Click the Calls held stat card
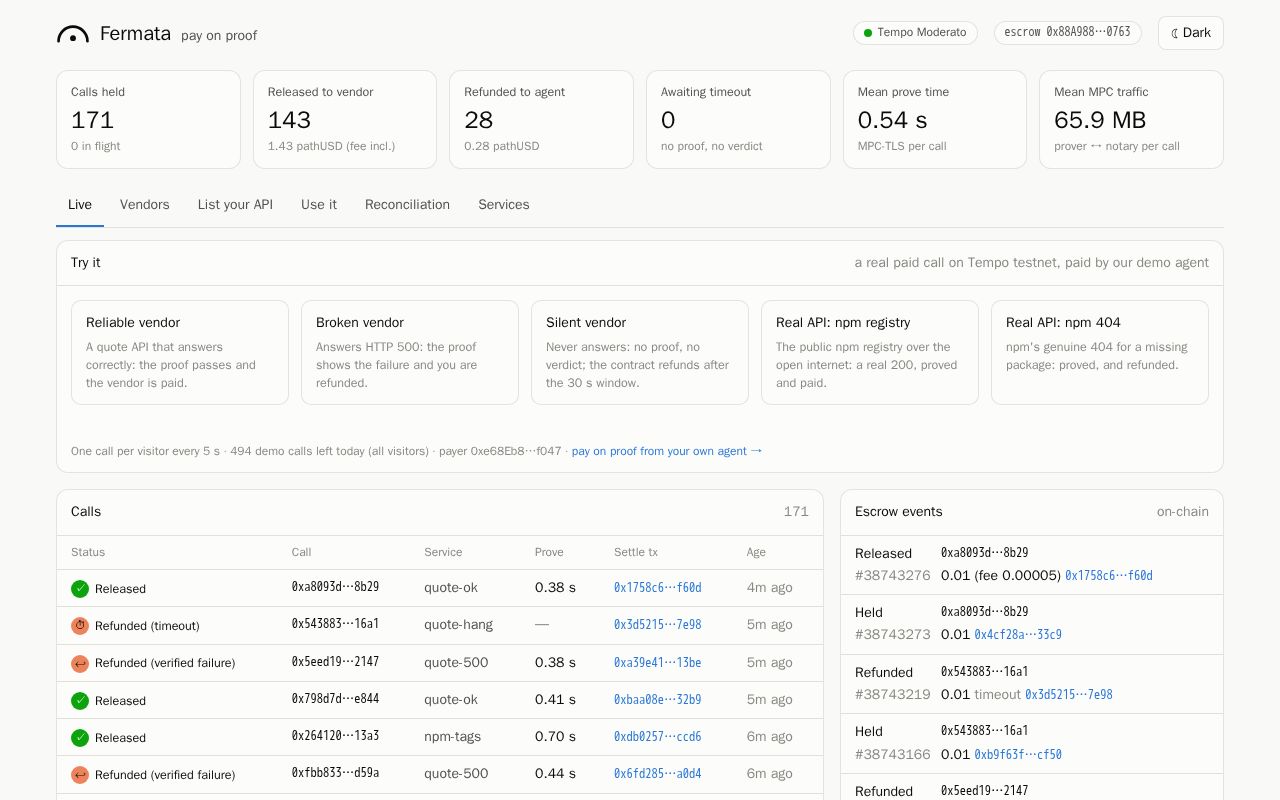Viewport: 1280px width, 800px height. click(x=148, y=119)
